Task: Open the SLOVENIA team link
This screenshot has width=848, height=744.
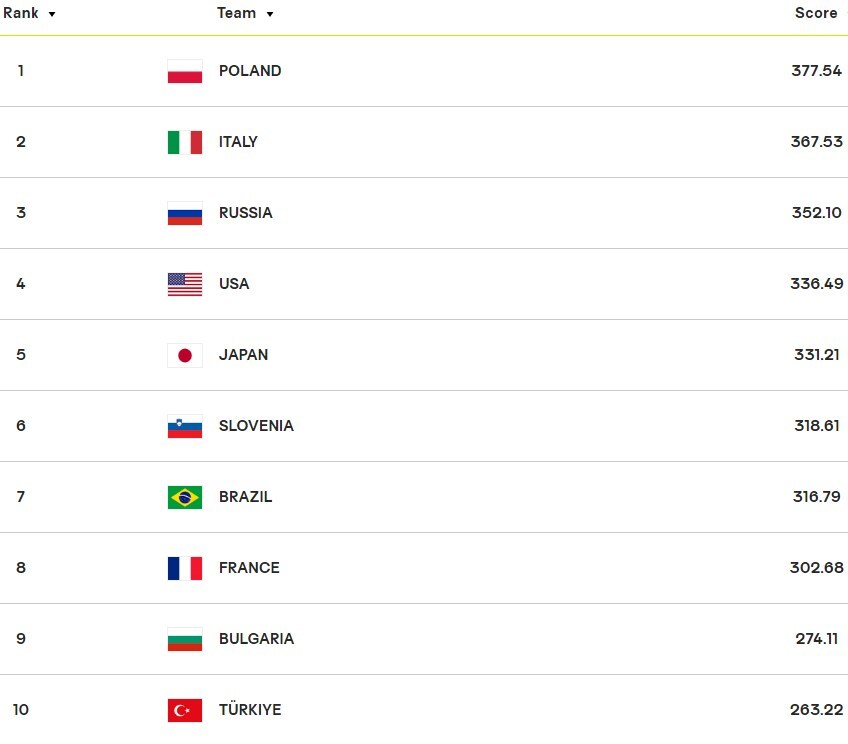Action: (256, 426)
